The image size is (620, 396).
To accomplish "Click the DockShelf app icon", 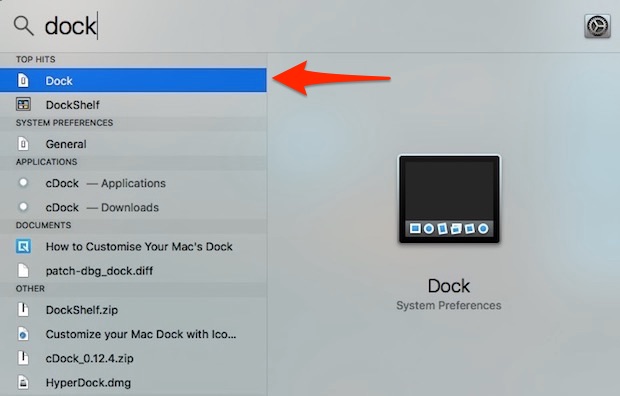I will tap(23, 104).
